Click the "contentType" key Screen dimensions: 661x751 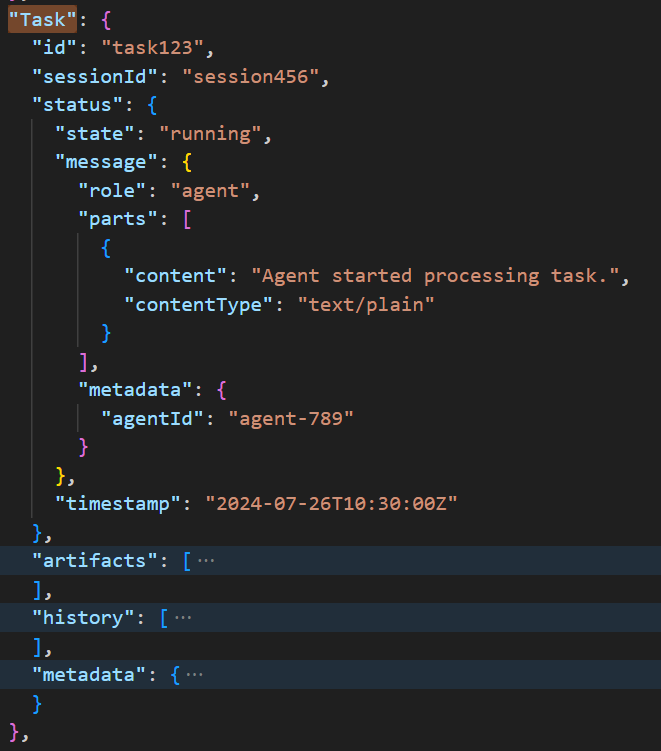coord(198,304)
